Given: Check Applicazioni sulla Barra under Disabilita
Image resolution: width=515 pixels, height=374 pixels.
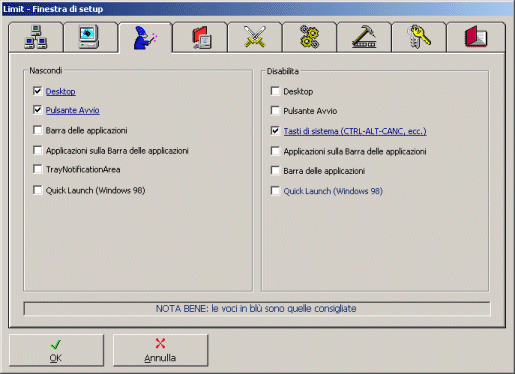Looking at the screenshot, I should [275, 151].
